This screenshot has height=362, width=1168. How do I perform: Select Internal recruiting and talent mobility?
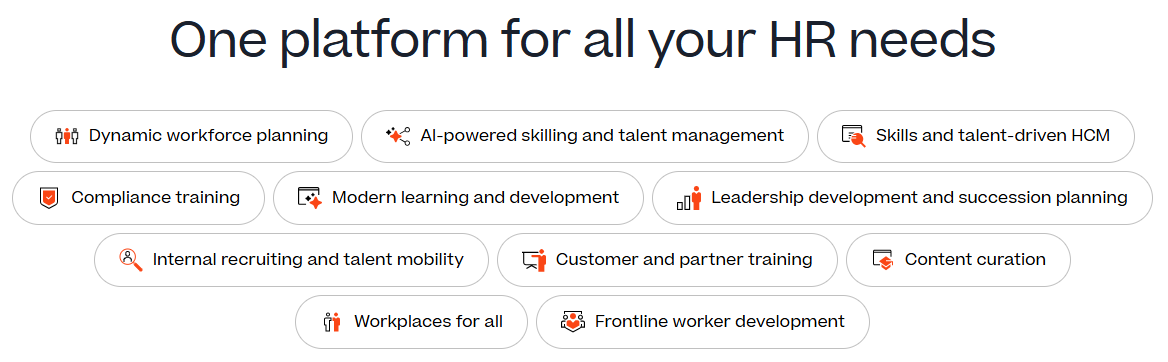point(291,260)
